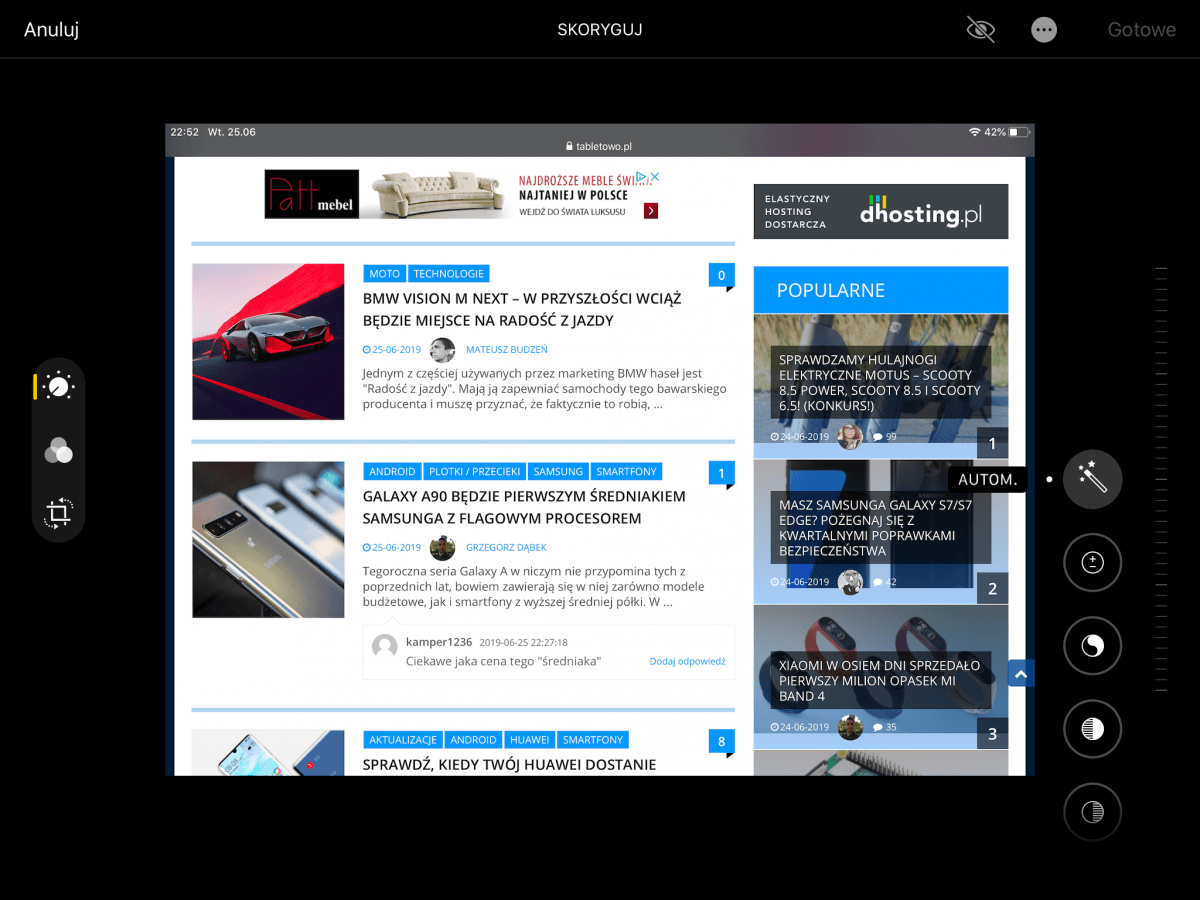Select the Brilliance yin-yang adjustment
The width and height of the screenshot is (1200, 900).
[1092, 646]
